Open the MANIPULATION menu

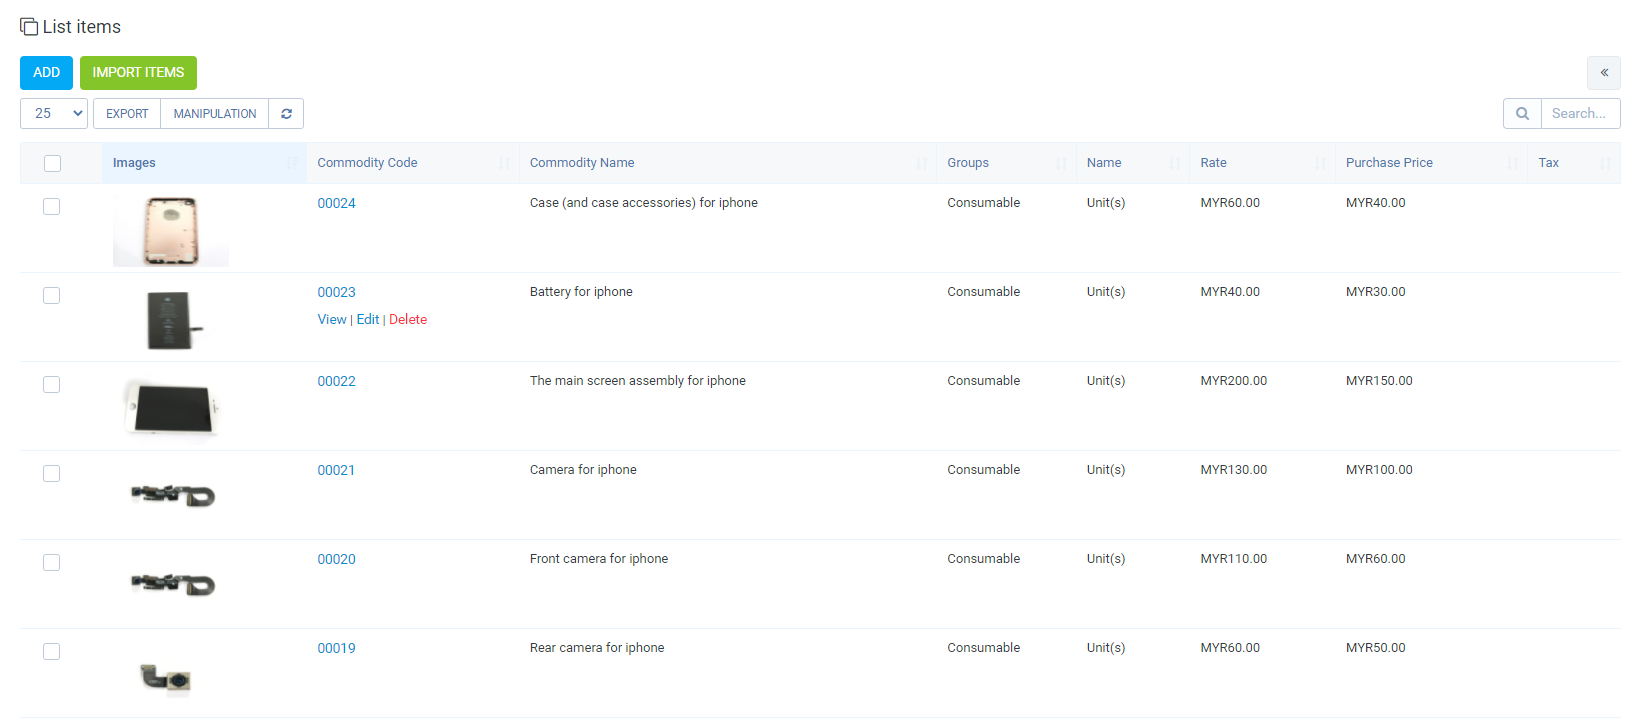coord(215,113)
